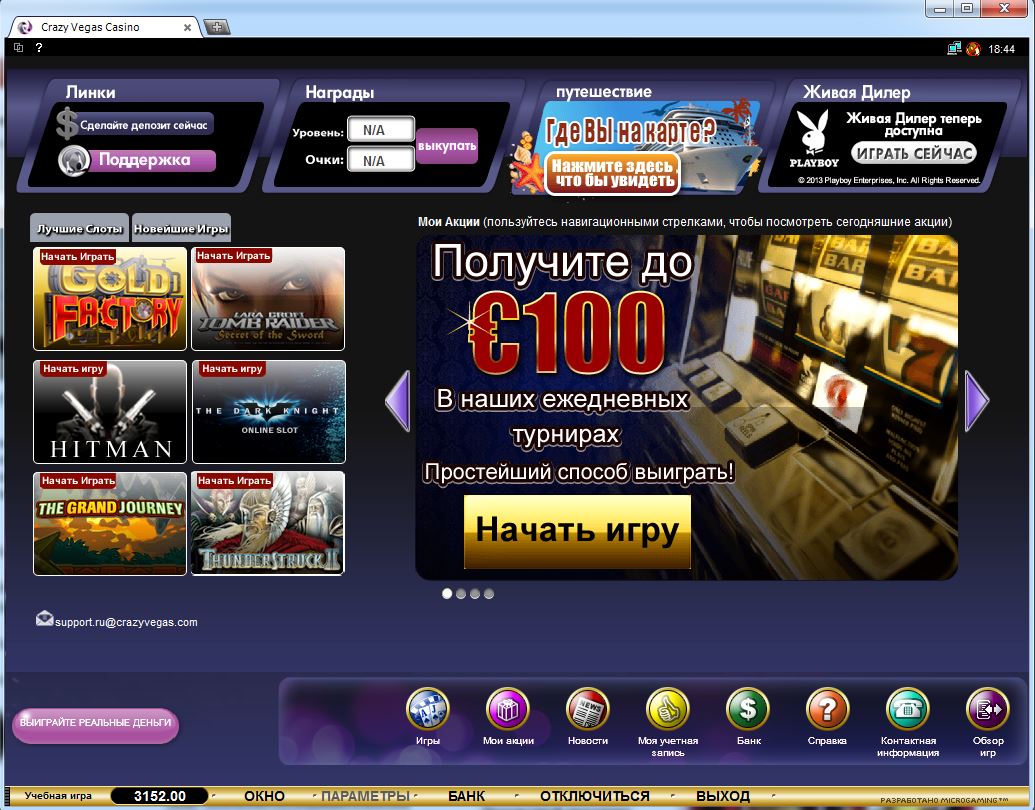The width and height of the screenshot is (1035, 810).
Task: Open the БАНК menu in bottom bar
Action: (467, 796)
